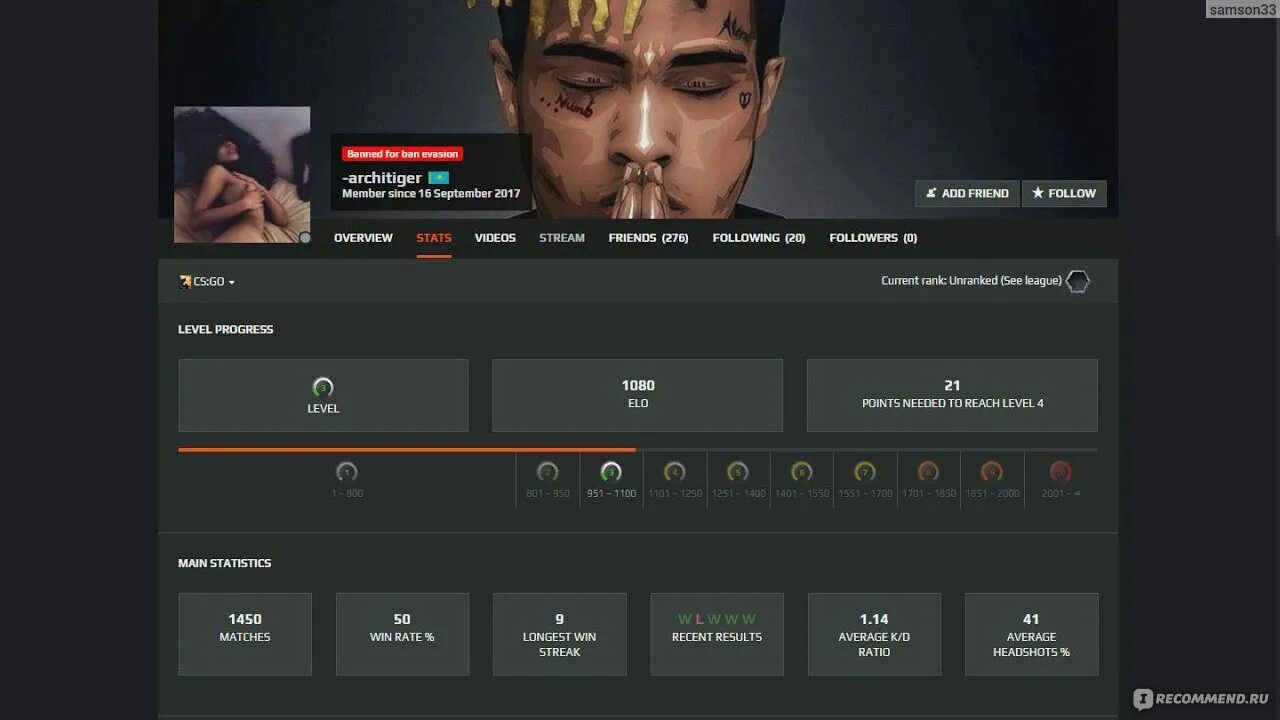Open the Stream tab

pos(562,238)
